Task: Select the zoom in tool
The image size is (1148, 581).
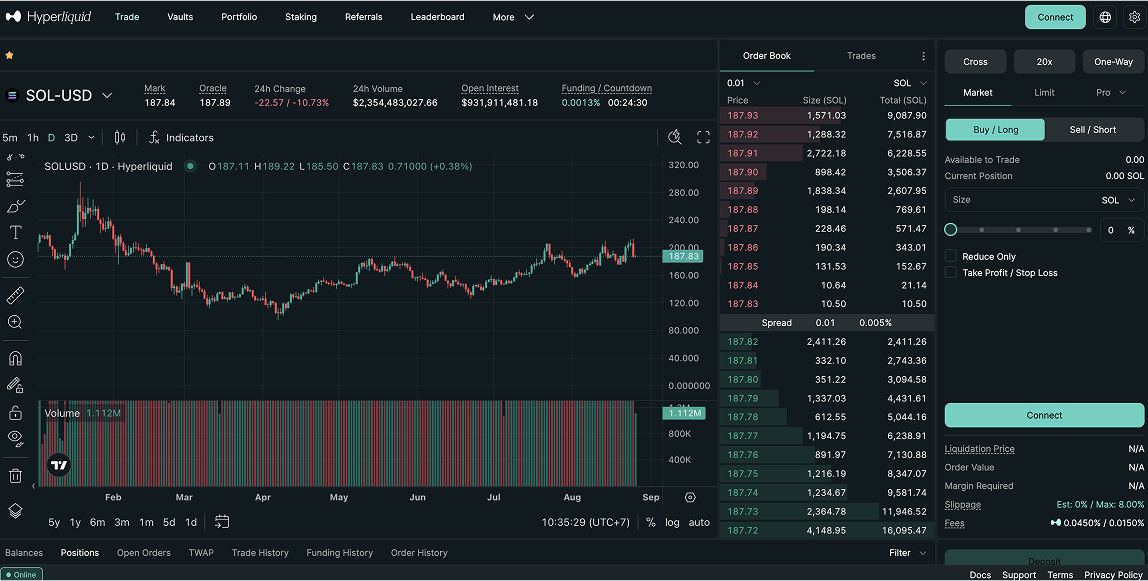Action: (15, 322)
